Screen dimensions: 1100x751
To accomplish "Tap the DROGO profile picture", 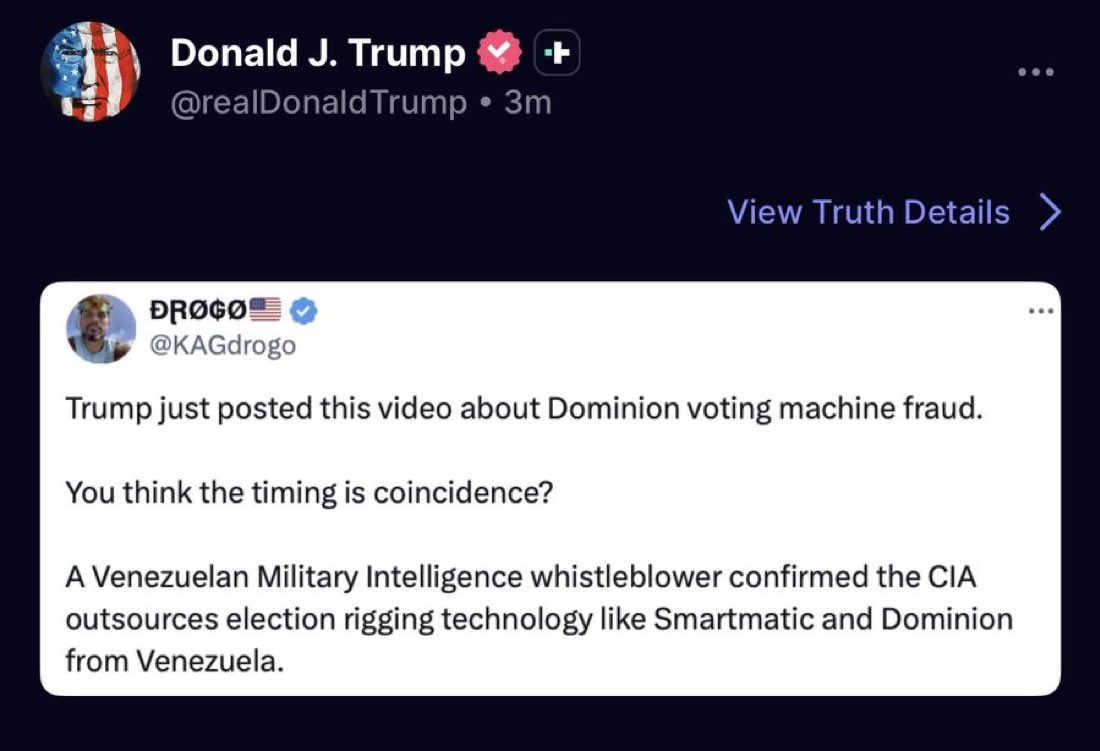I will (x=101, y=328).
